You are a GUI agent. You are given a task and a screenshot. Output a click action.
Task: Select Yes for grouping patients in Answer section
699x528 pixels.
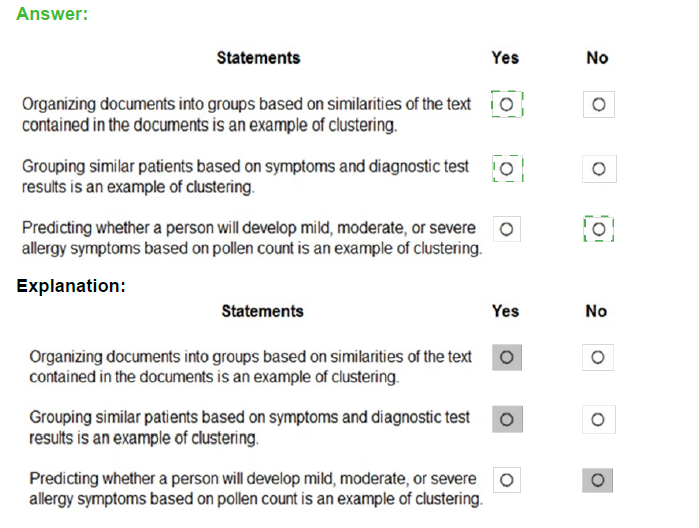[x=507, y=169]
